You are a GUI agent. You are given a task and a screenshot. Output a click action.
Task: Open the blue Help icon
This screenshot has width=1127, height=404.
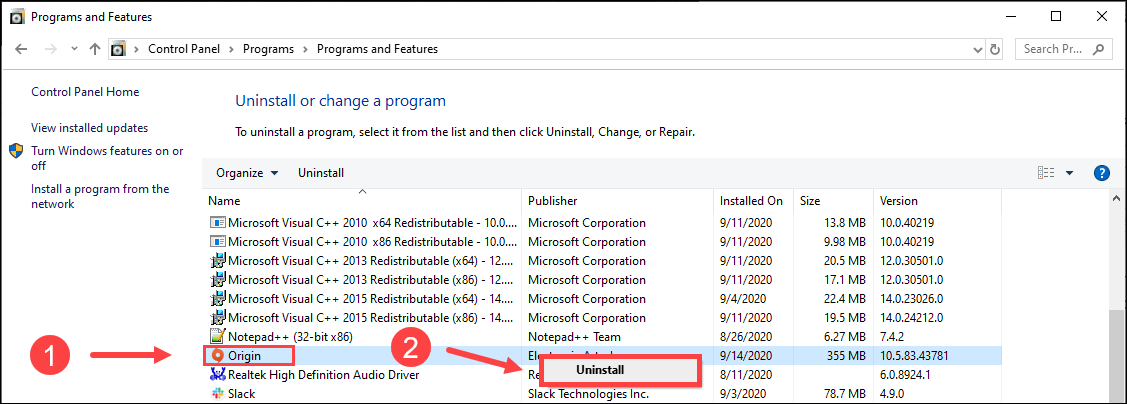pos(1101,173)
